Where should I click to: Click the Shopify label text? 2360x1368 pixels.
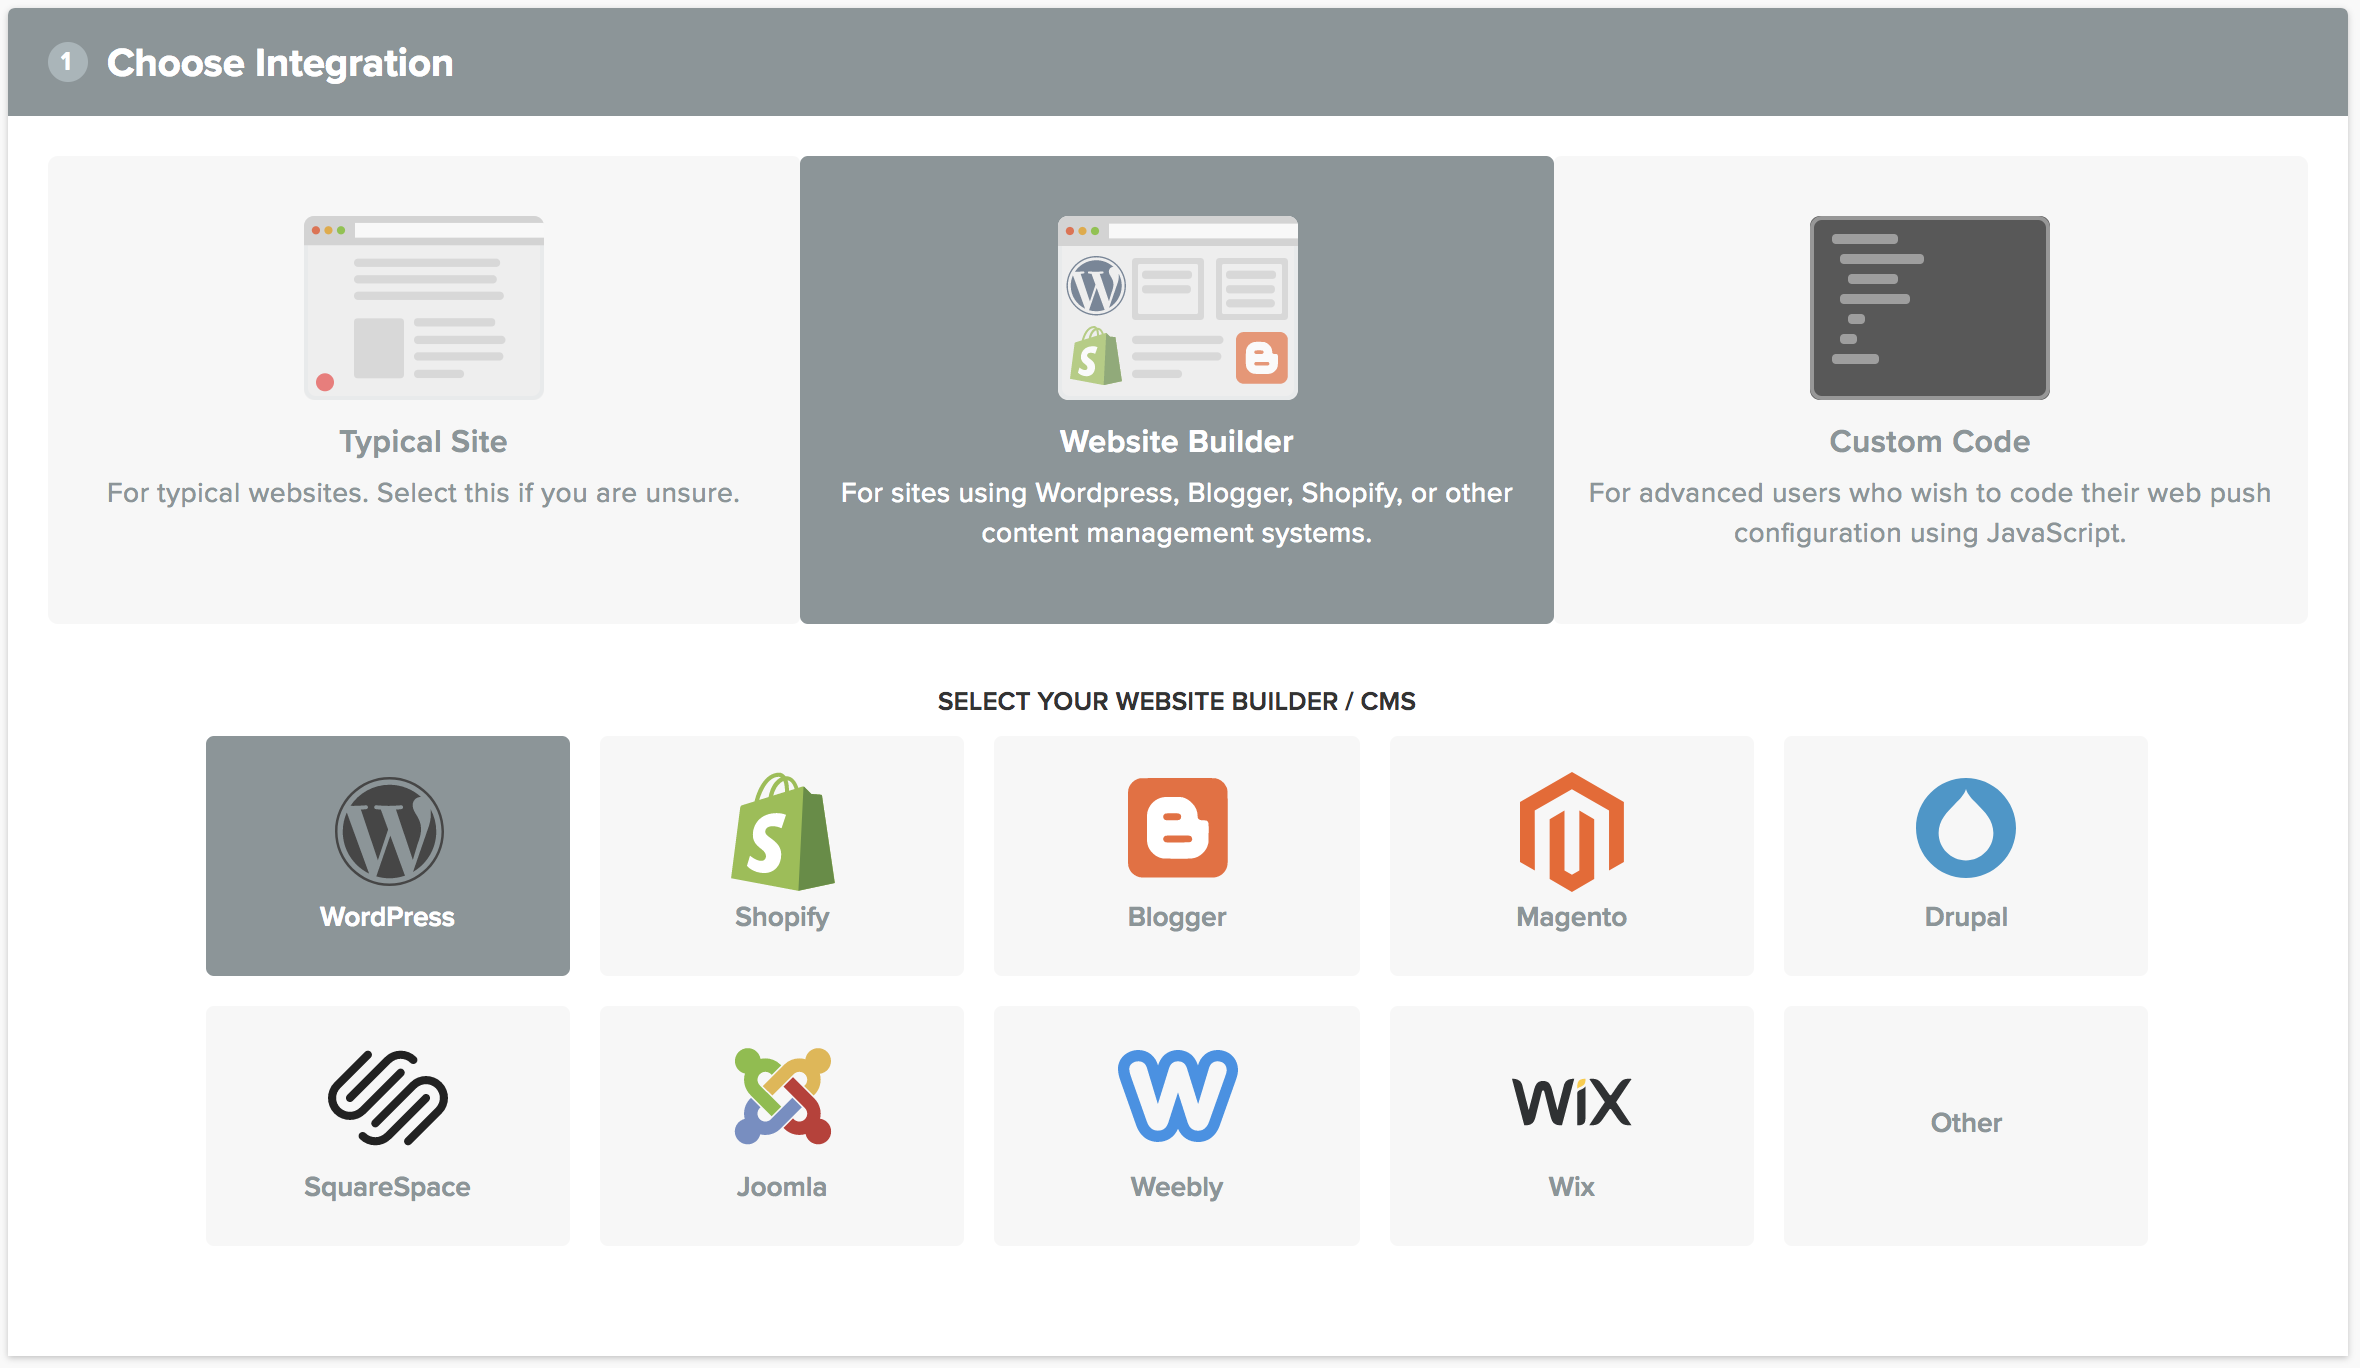point(782,917)
